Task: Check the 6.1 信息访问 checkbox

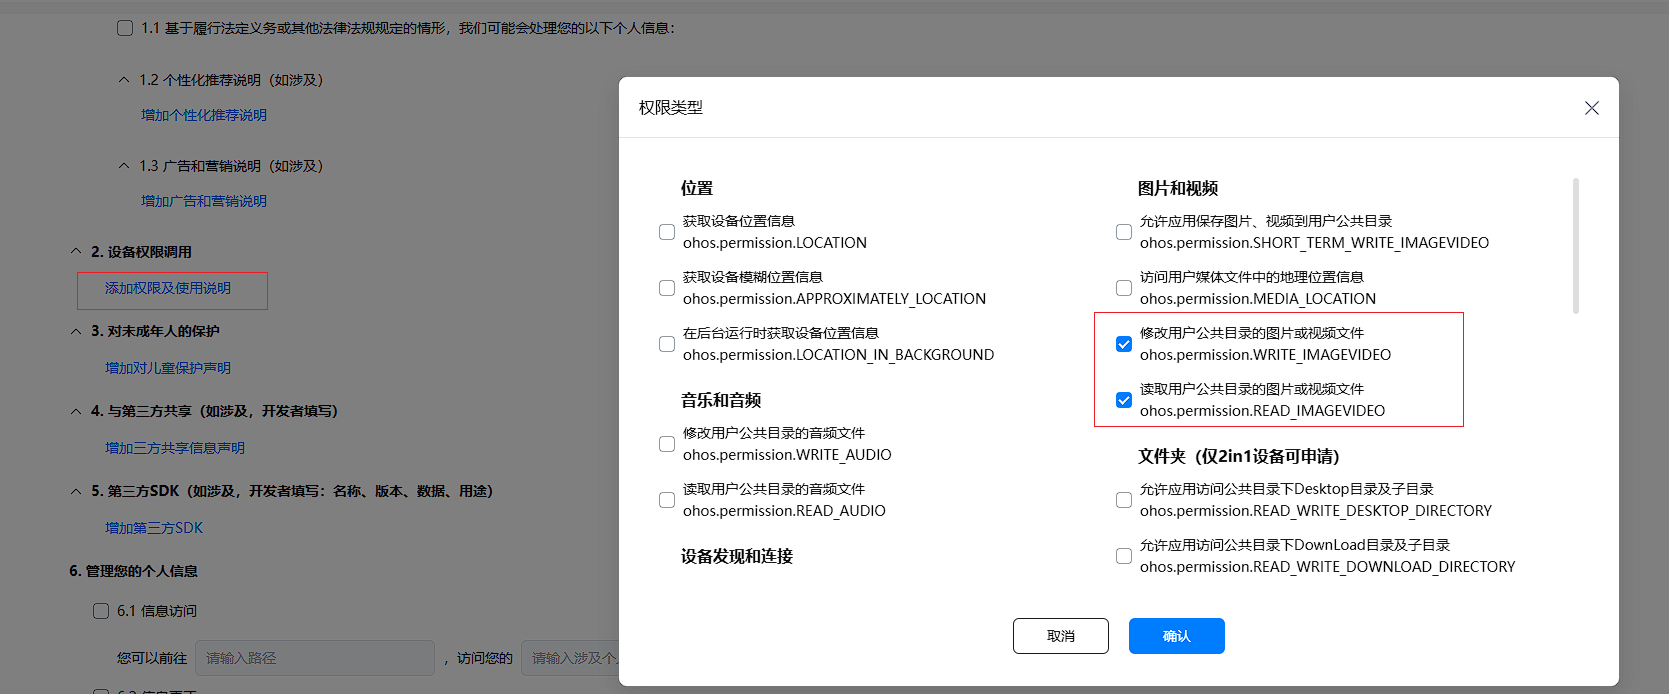Action: (x=101, y=611)
